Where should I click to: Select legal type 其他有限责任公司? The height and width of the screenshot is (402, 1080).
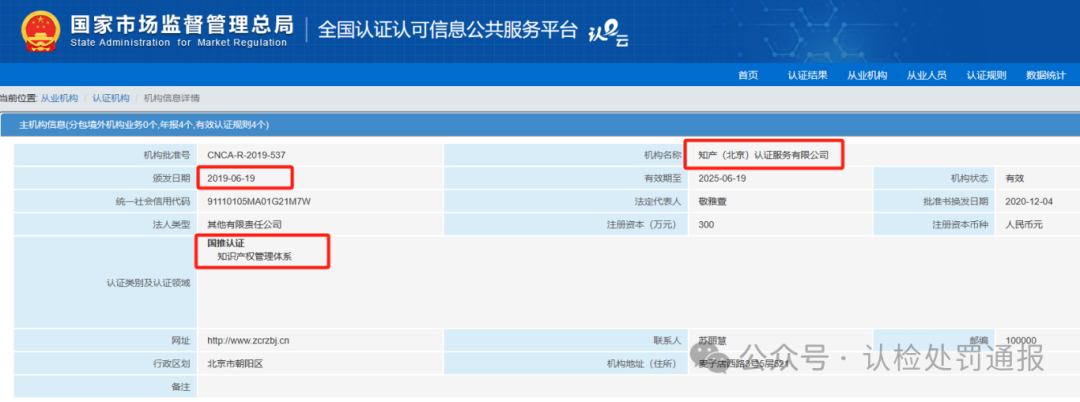click(245, 224)
